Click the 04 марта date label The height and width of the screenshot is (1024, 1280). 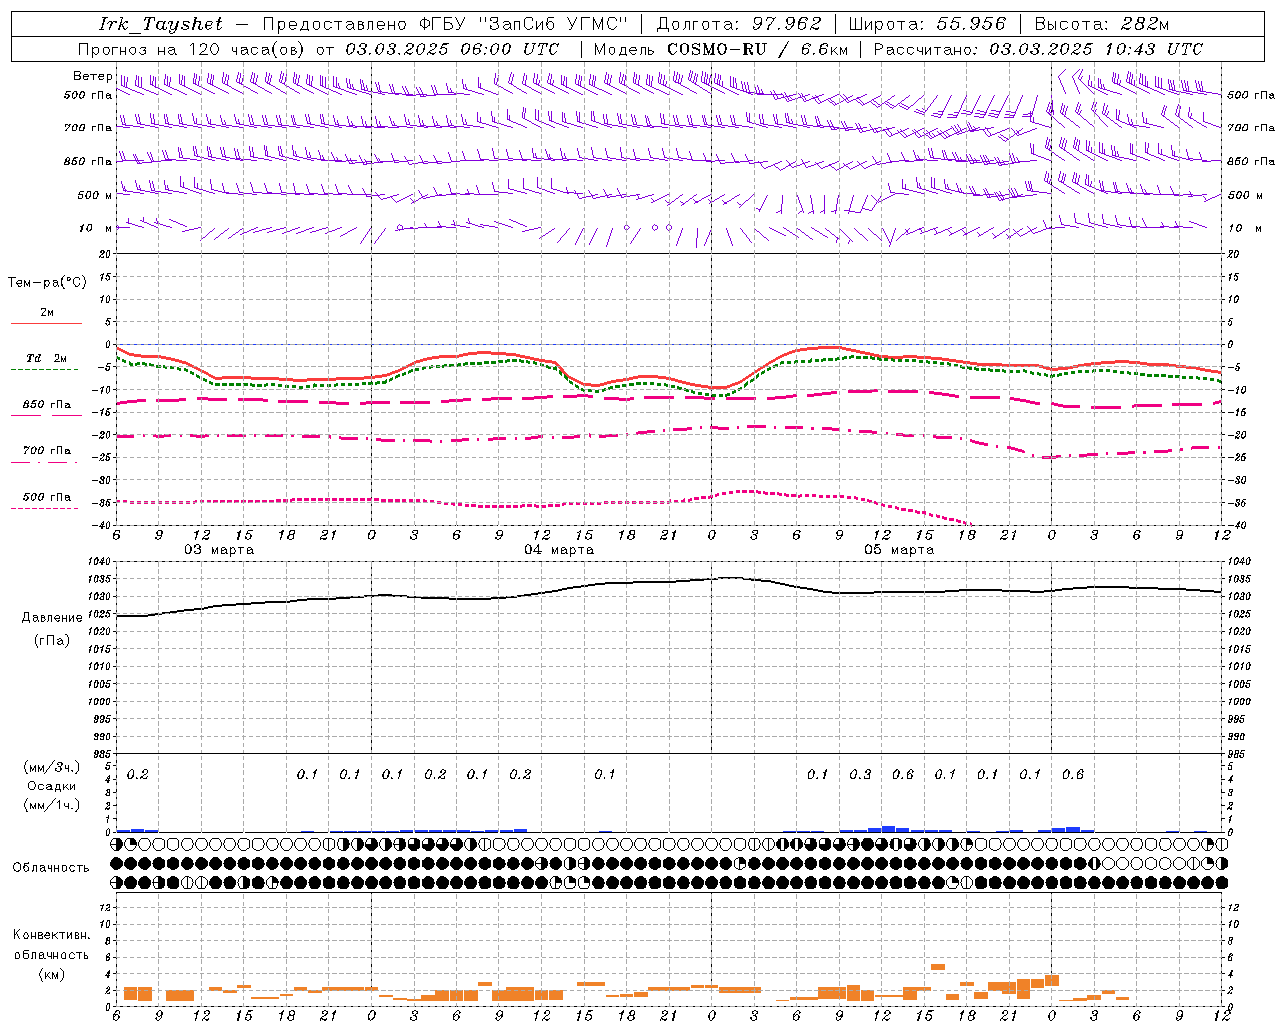pos(559,549)
